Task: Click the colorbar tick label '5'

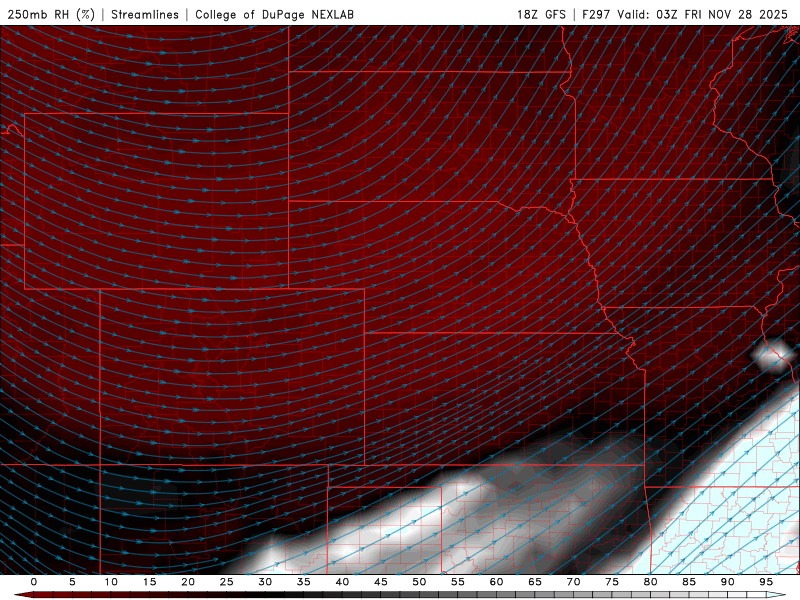Action: (x=72, y=582)
